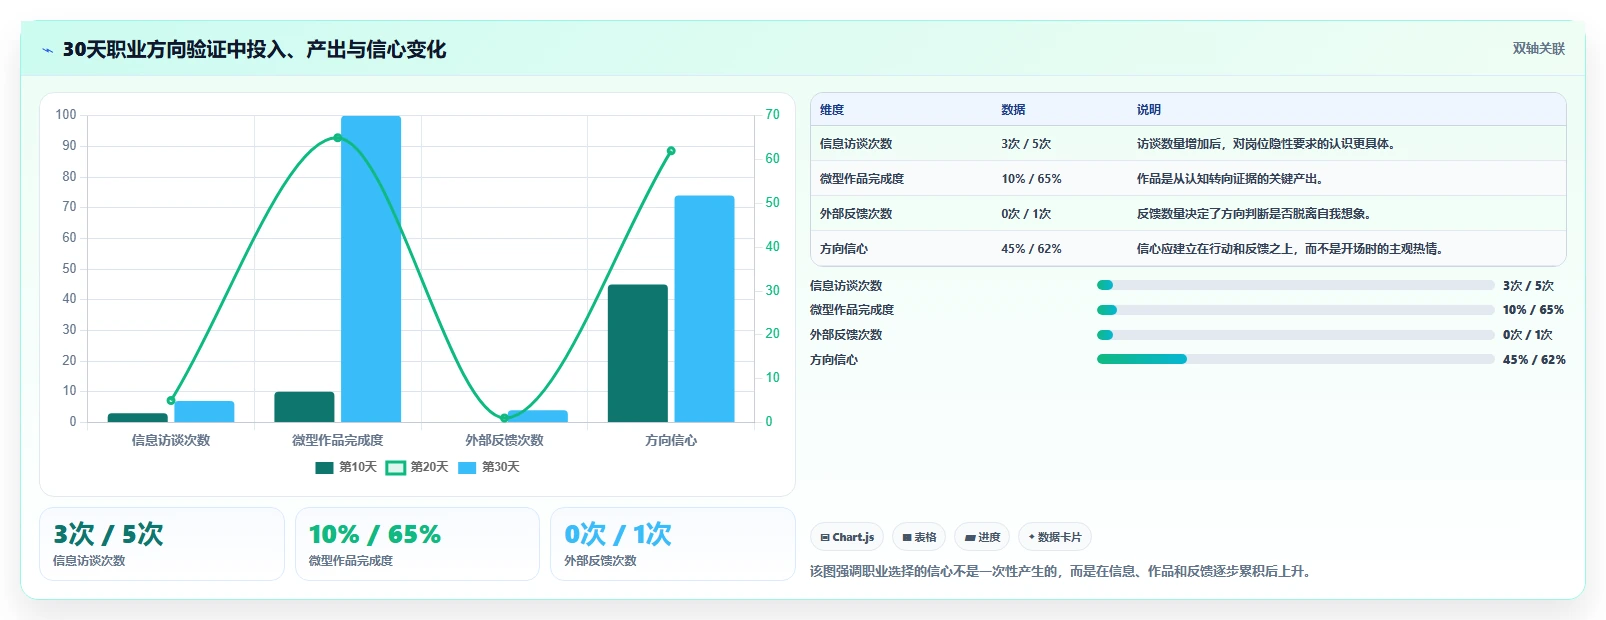This screenshot has width=1606, height=620.
Task: Click the 信息访谈次数 x-axis label
Action: (x=171, y=440)
